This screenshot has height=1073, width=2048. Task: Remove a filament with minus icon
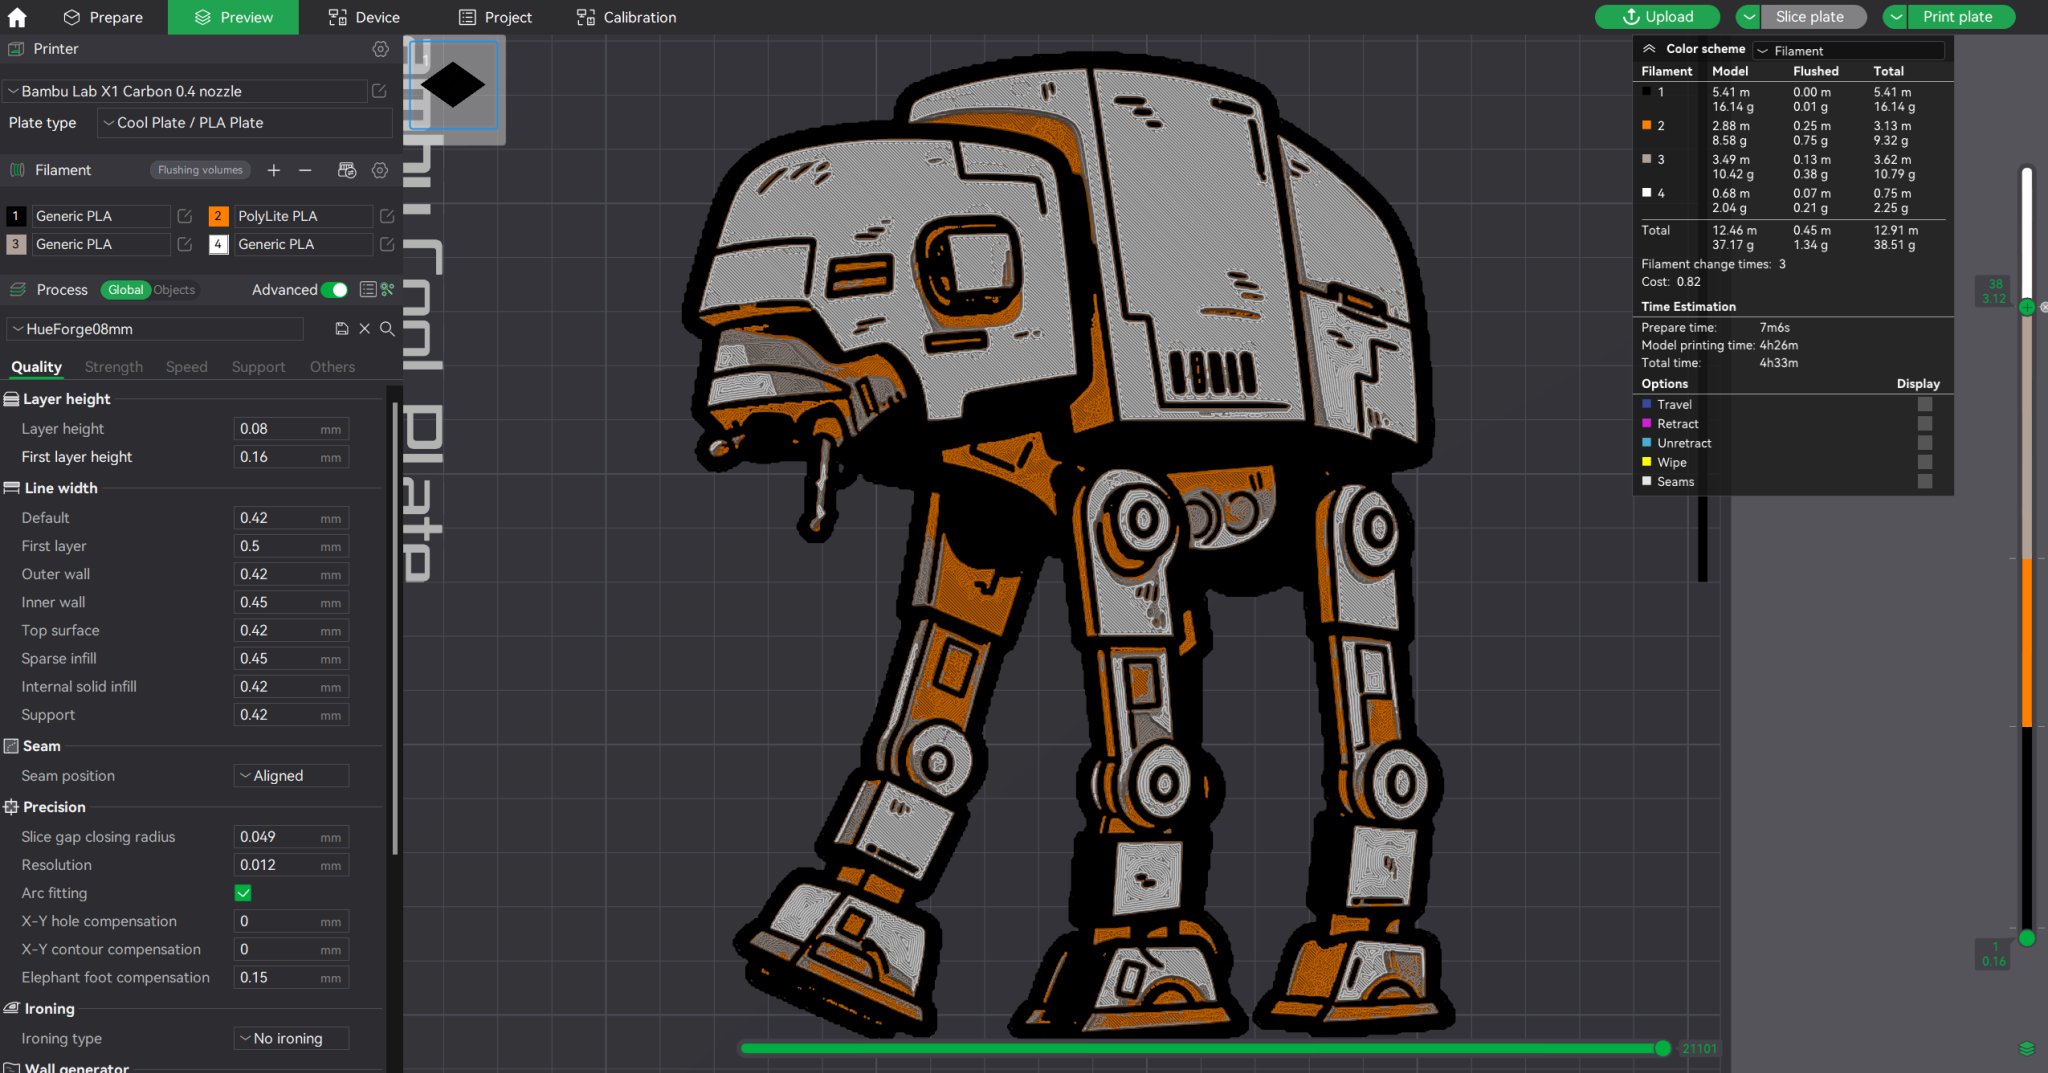(306, 170)
